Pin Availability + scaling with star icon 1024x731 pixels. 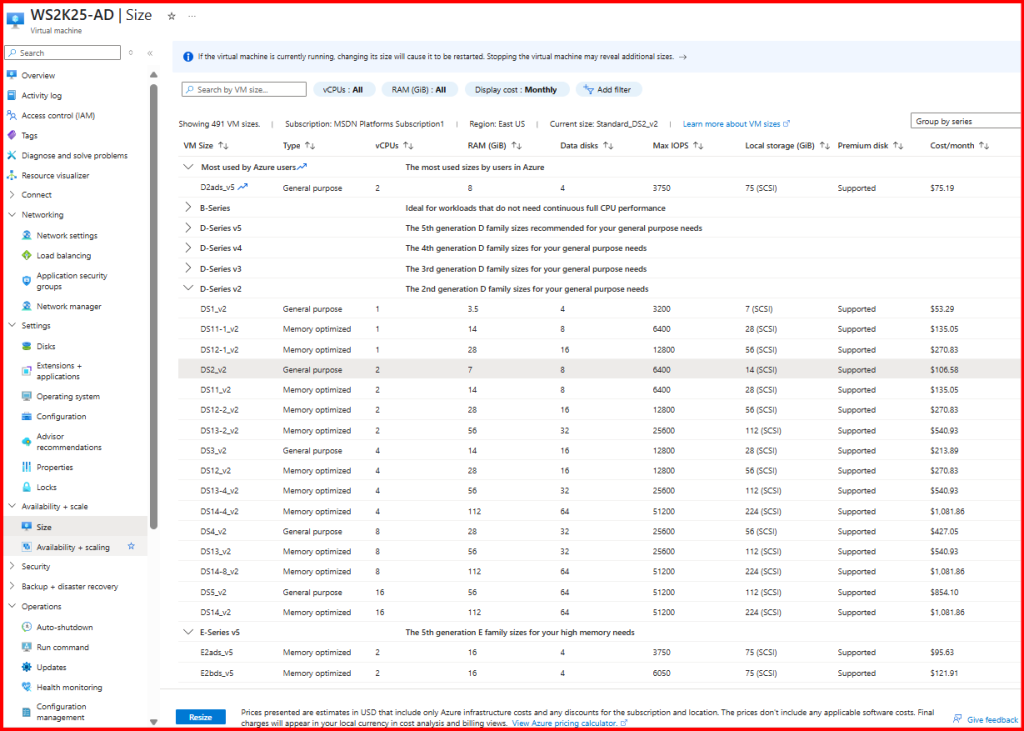[131, 547]
